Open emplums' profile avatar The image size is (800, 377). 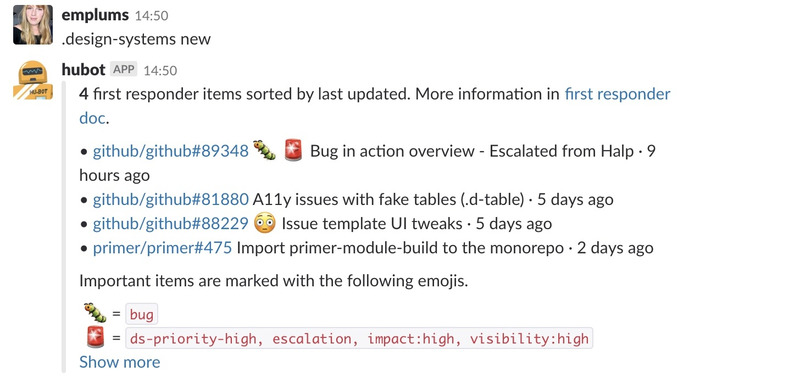33,24
